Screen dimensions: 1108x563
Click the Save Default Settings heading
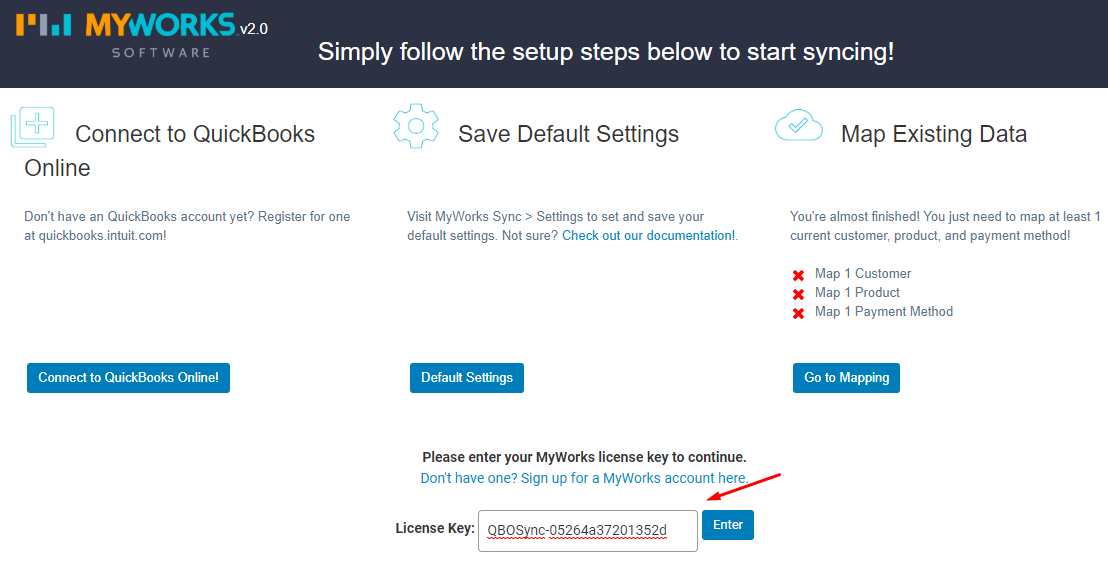(x=568, y=134)
